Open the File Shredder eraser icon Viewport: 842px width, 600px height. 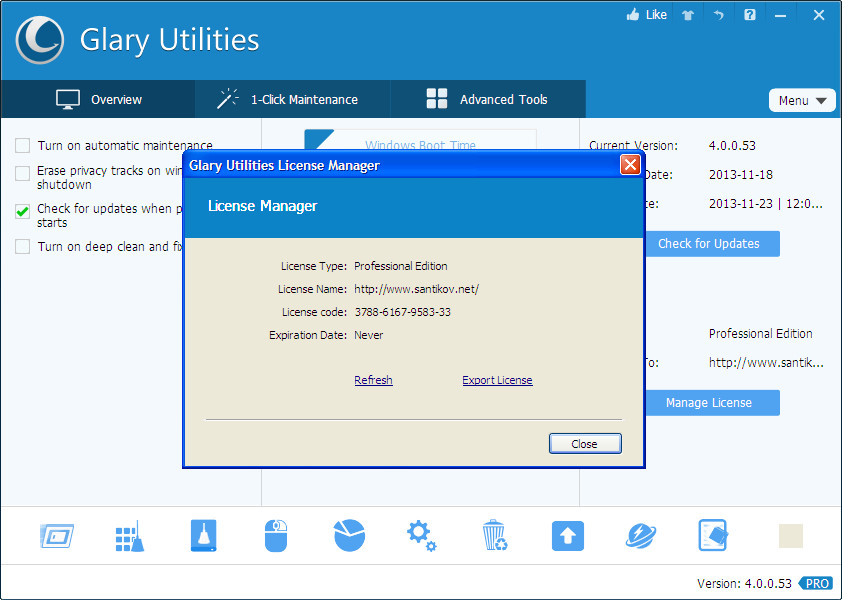point(713,535)
